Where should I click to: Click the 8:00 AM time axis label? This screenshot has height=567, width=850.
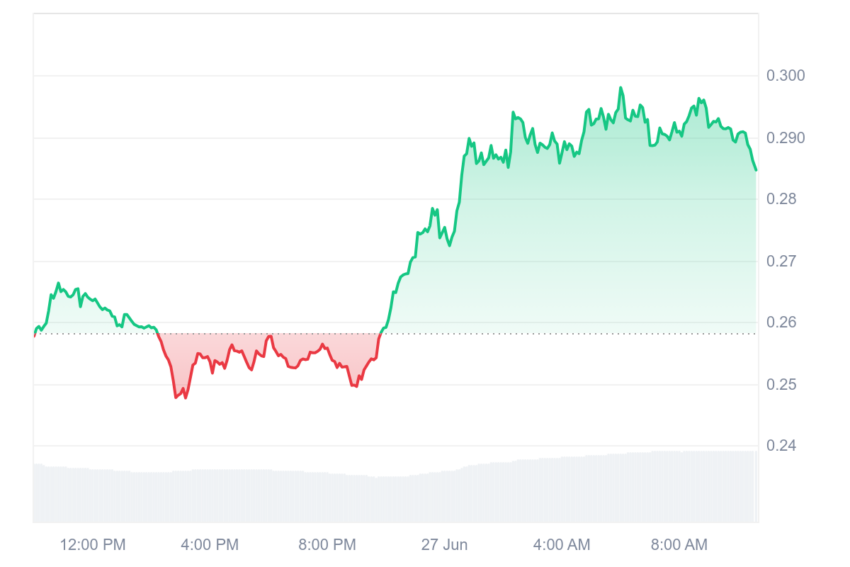(679, 544)
